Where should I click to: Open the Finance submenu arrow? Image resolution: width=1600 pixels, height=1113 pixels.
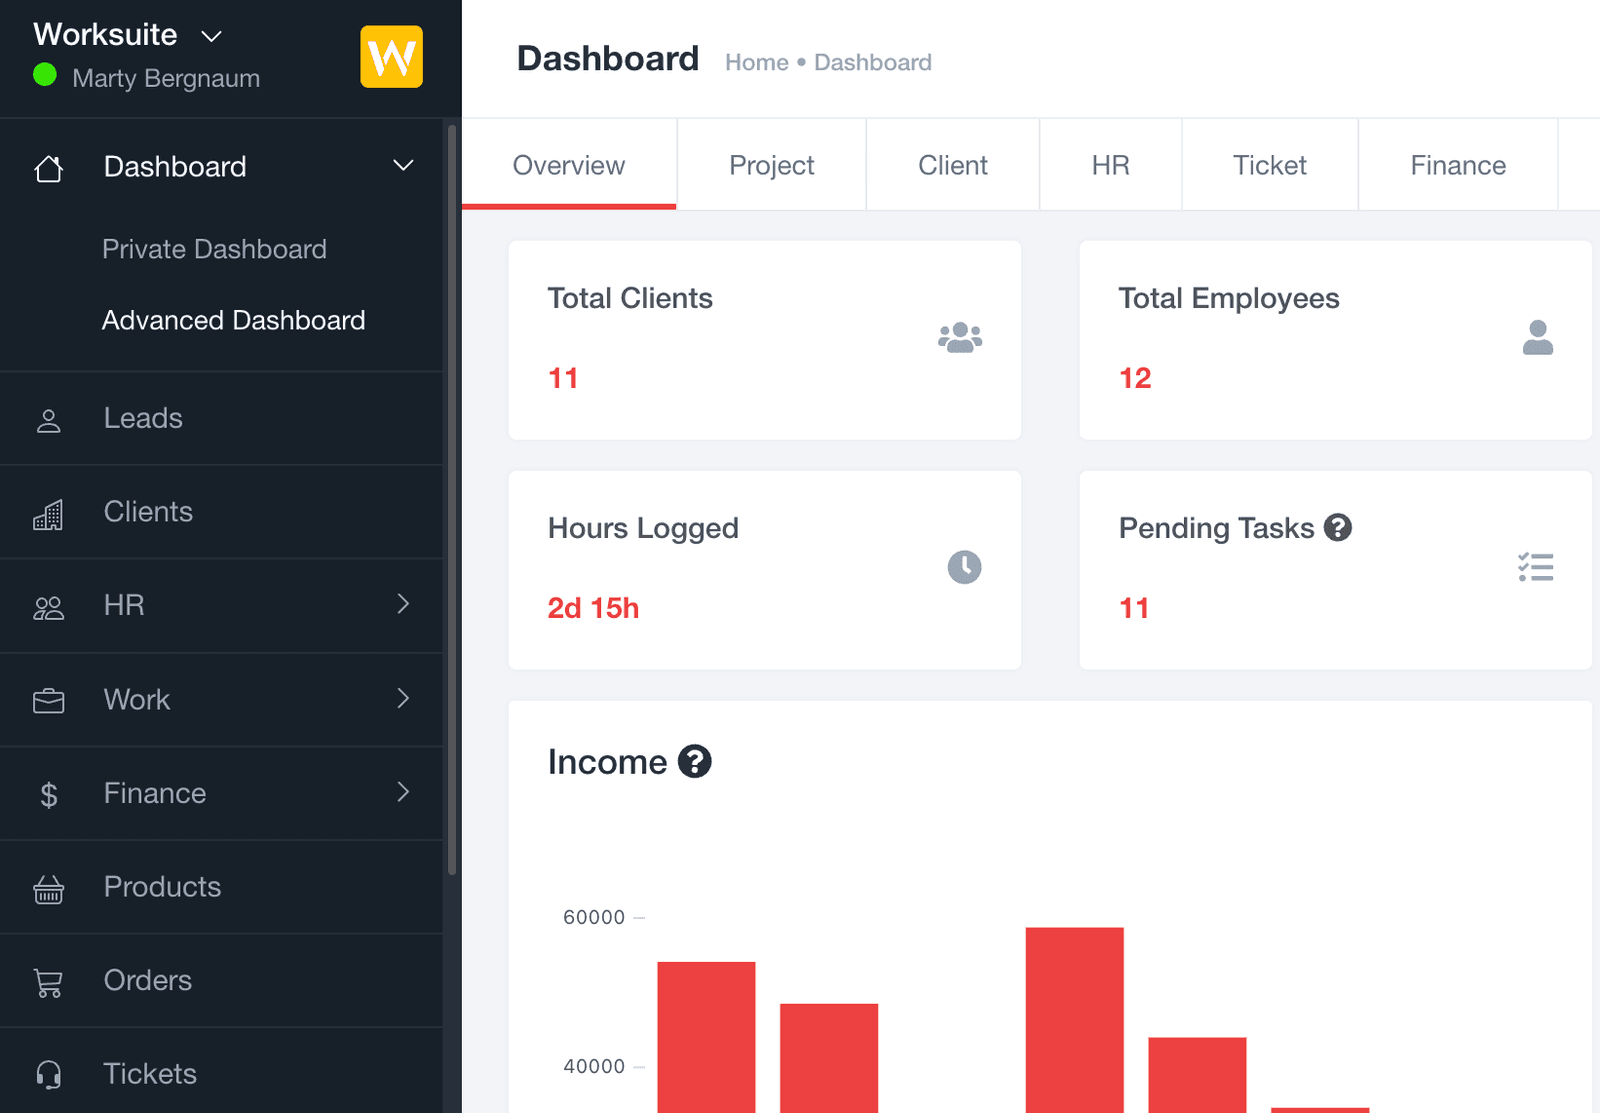click(x=403, y=793)
